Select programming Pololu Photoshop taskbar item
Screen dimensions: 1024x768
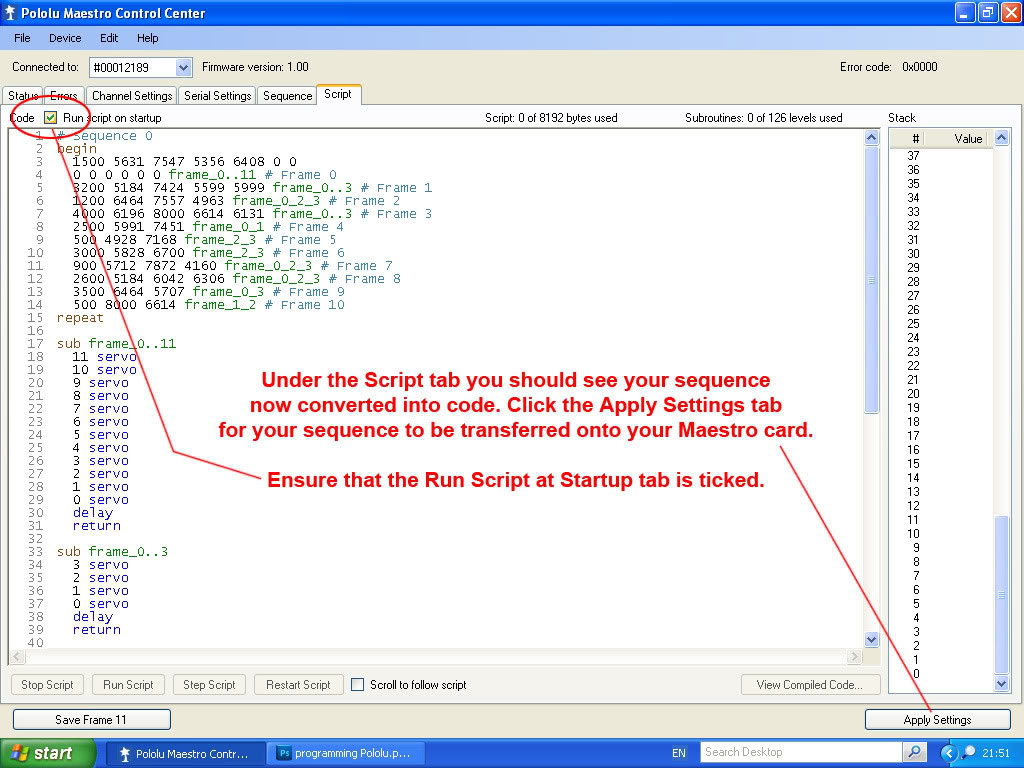point(345,754)
